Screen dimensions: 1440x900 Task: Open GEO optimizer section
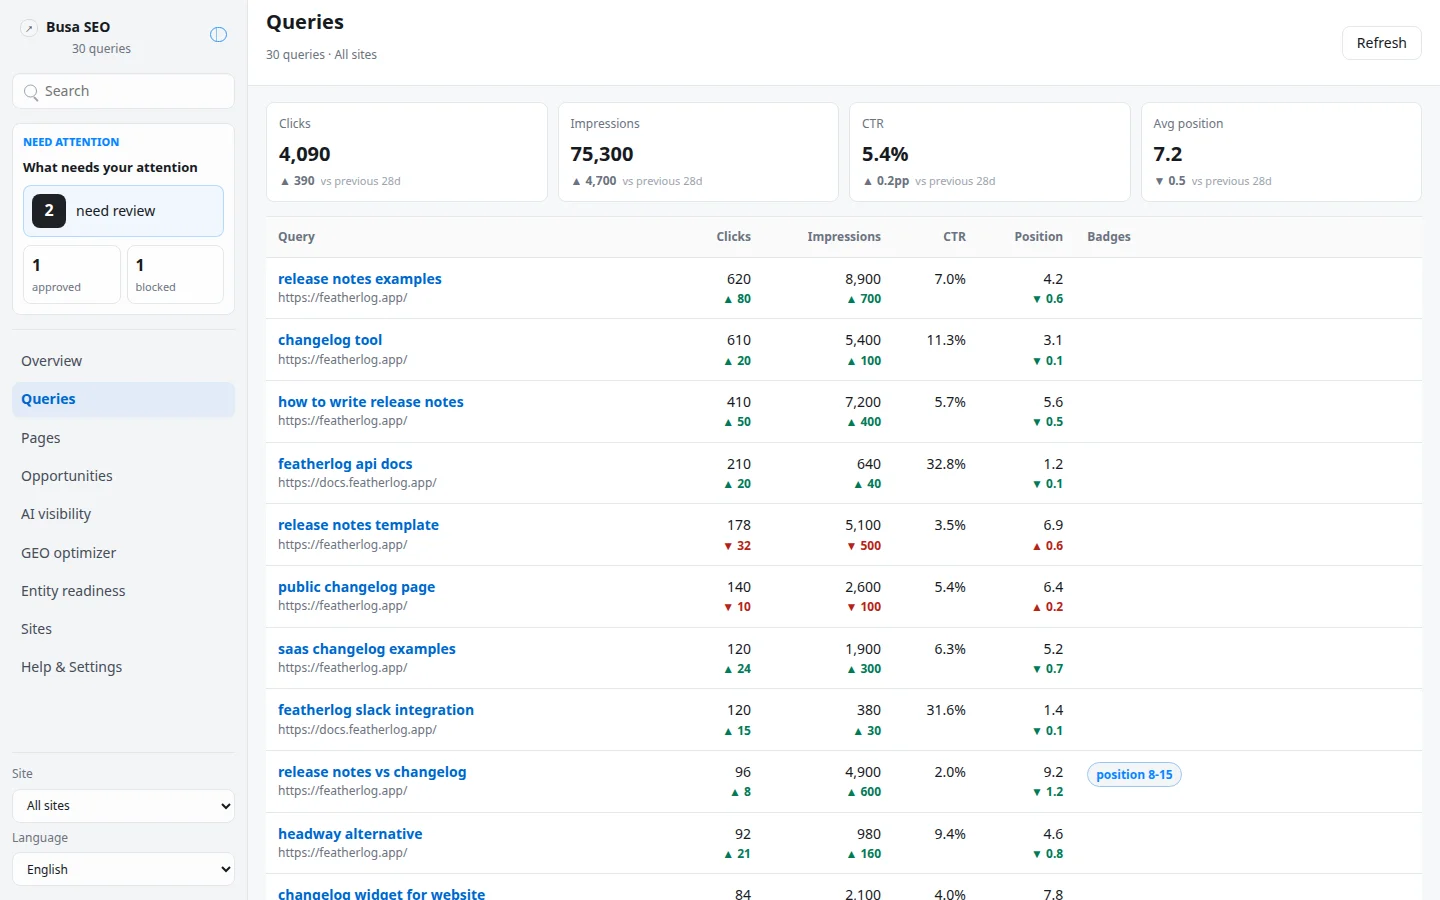123,553
